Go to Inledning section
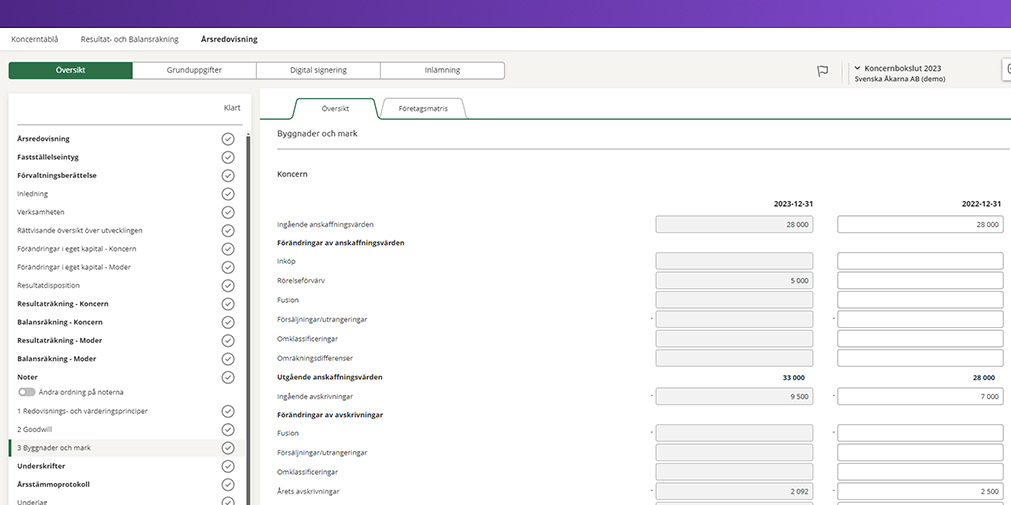The image size is (1011, 505). coord(32,194)
